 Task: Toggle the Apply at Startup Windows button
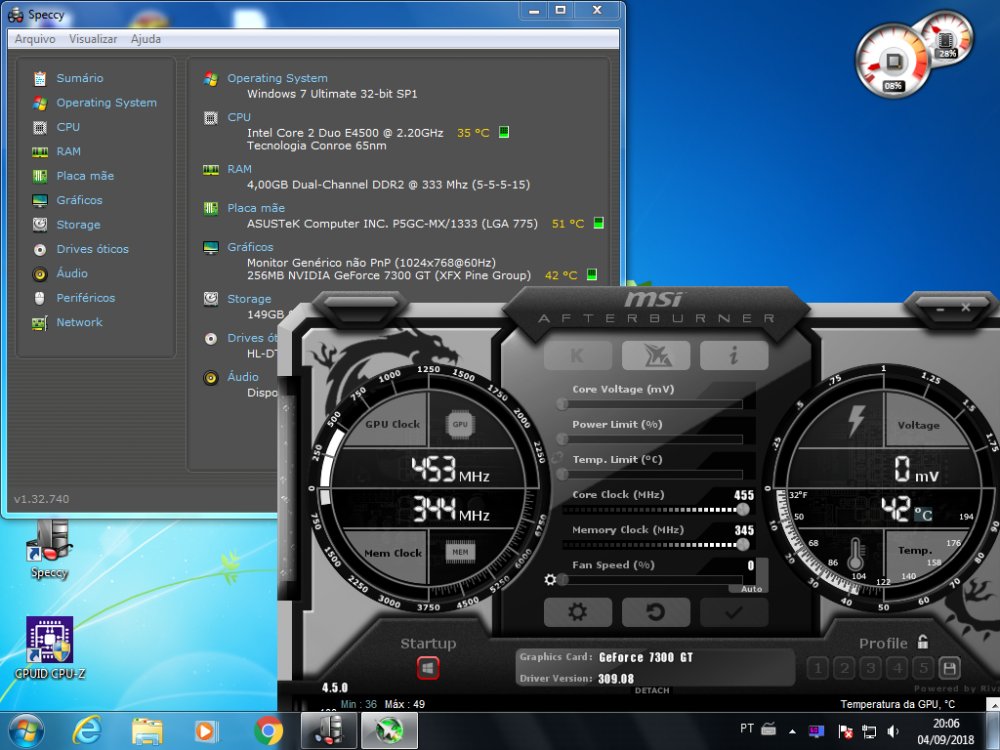pyautogui.click(x=428, y=667)
